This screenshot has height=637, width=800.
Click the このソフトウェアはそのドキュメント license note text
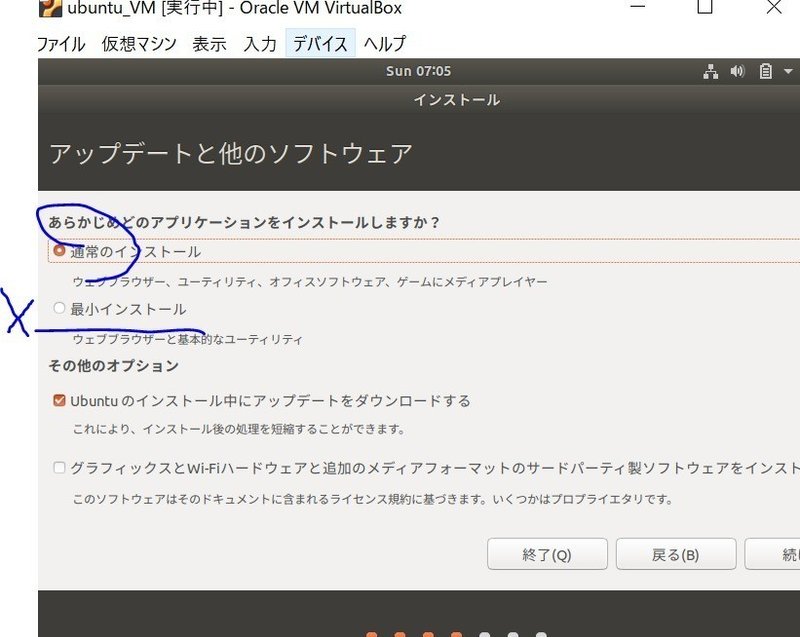(373, 499)
